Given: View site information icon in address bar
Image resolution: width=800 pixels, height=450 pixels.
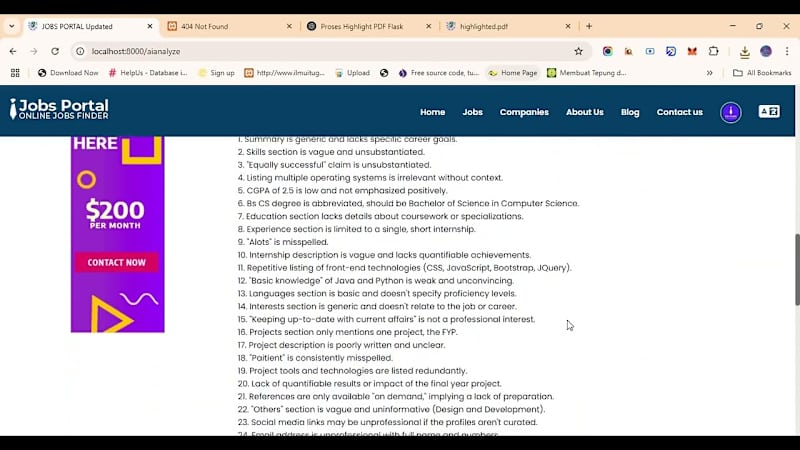Looking at the screenshot, I should 80,51.
